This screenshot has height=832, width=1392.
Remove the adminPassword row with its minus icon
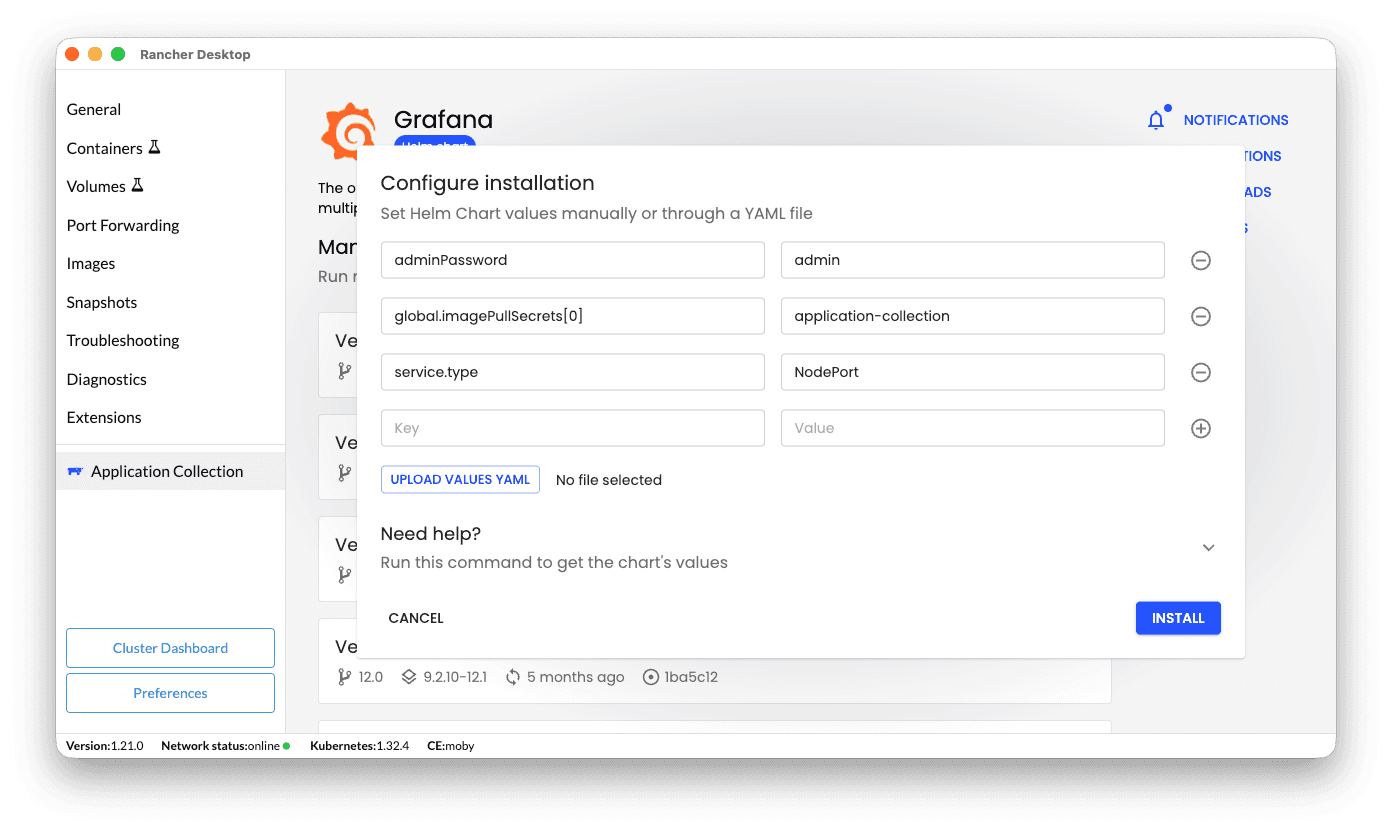click(1200, 260)
